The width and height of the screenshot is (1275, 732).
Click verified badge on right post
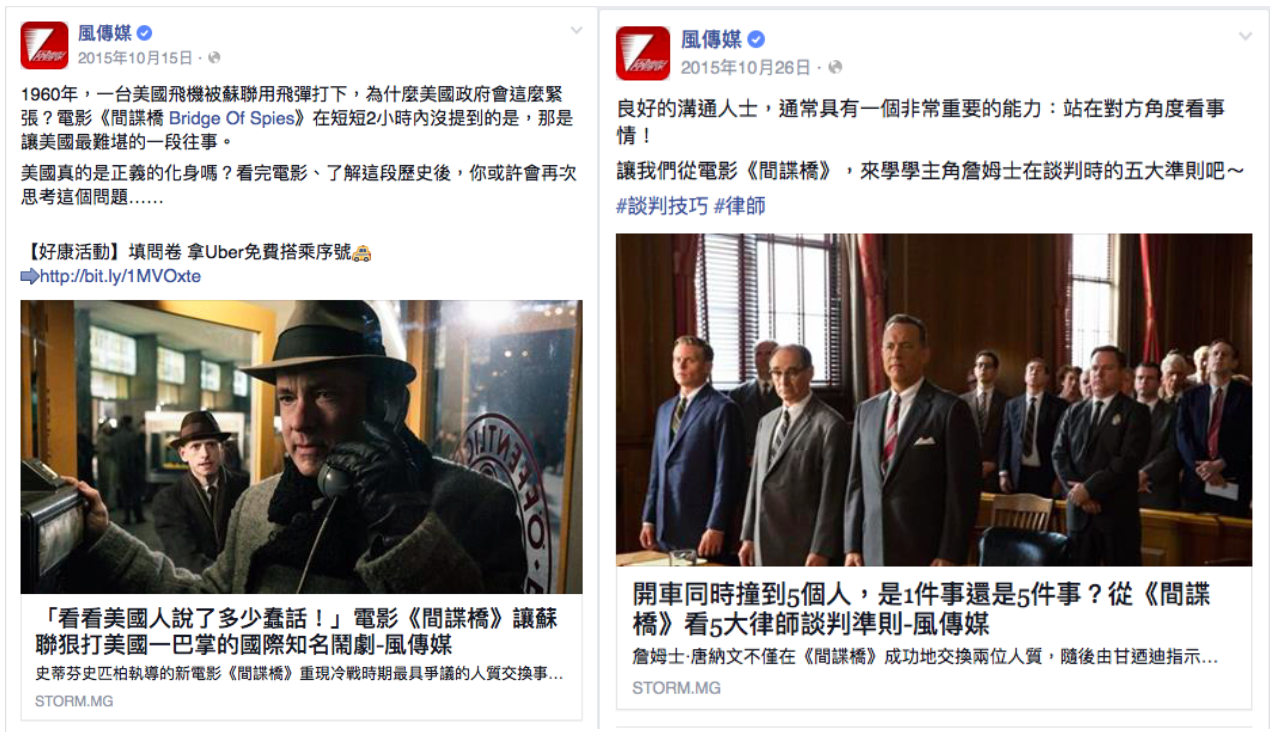[x=757, y=39]
